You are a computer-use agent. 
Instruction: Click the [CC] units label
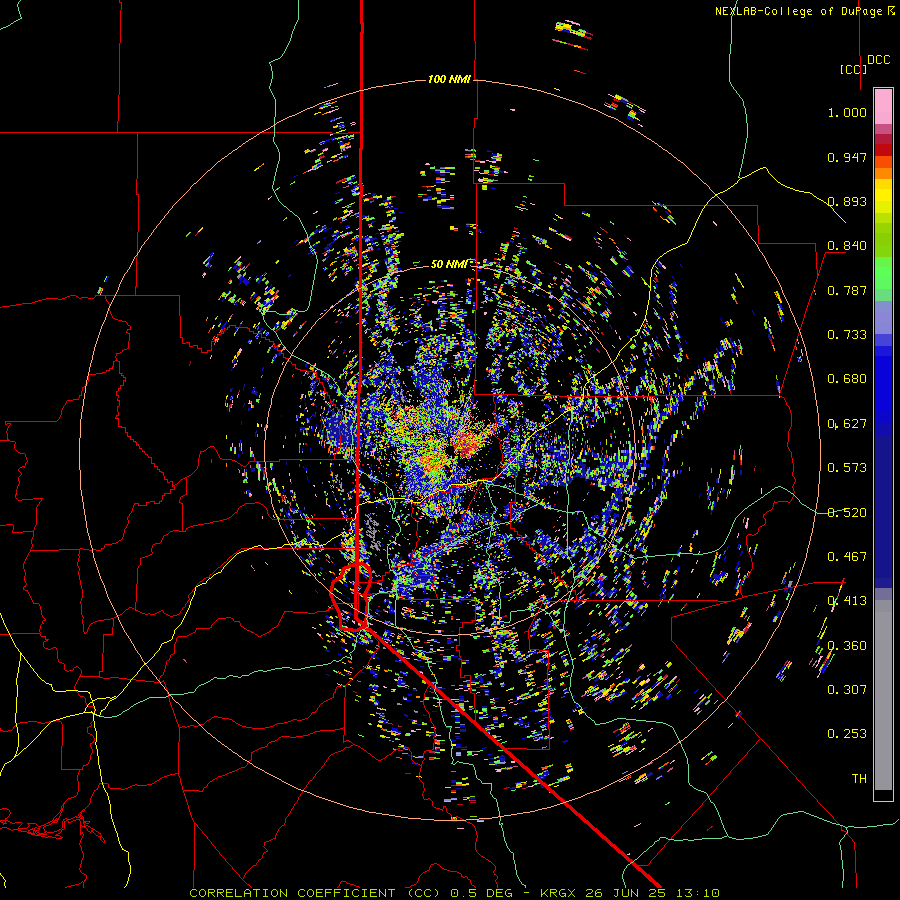853,69
